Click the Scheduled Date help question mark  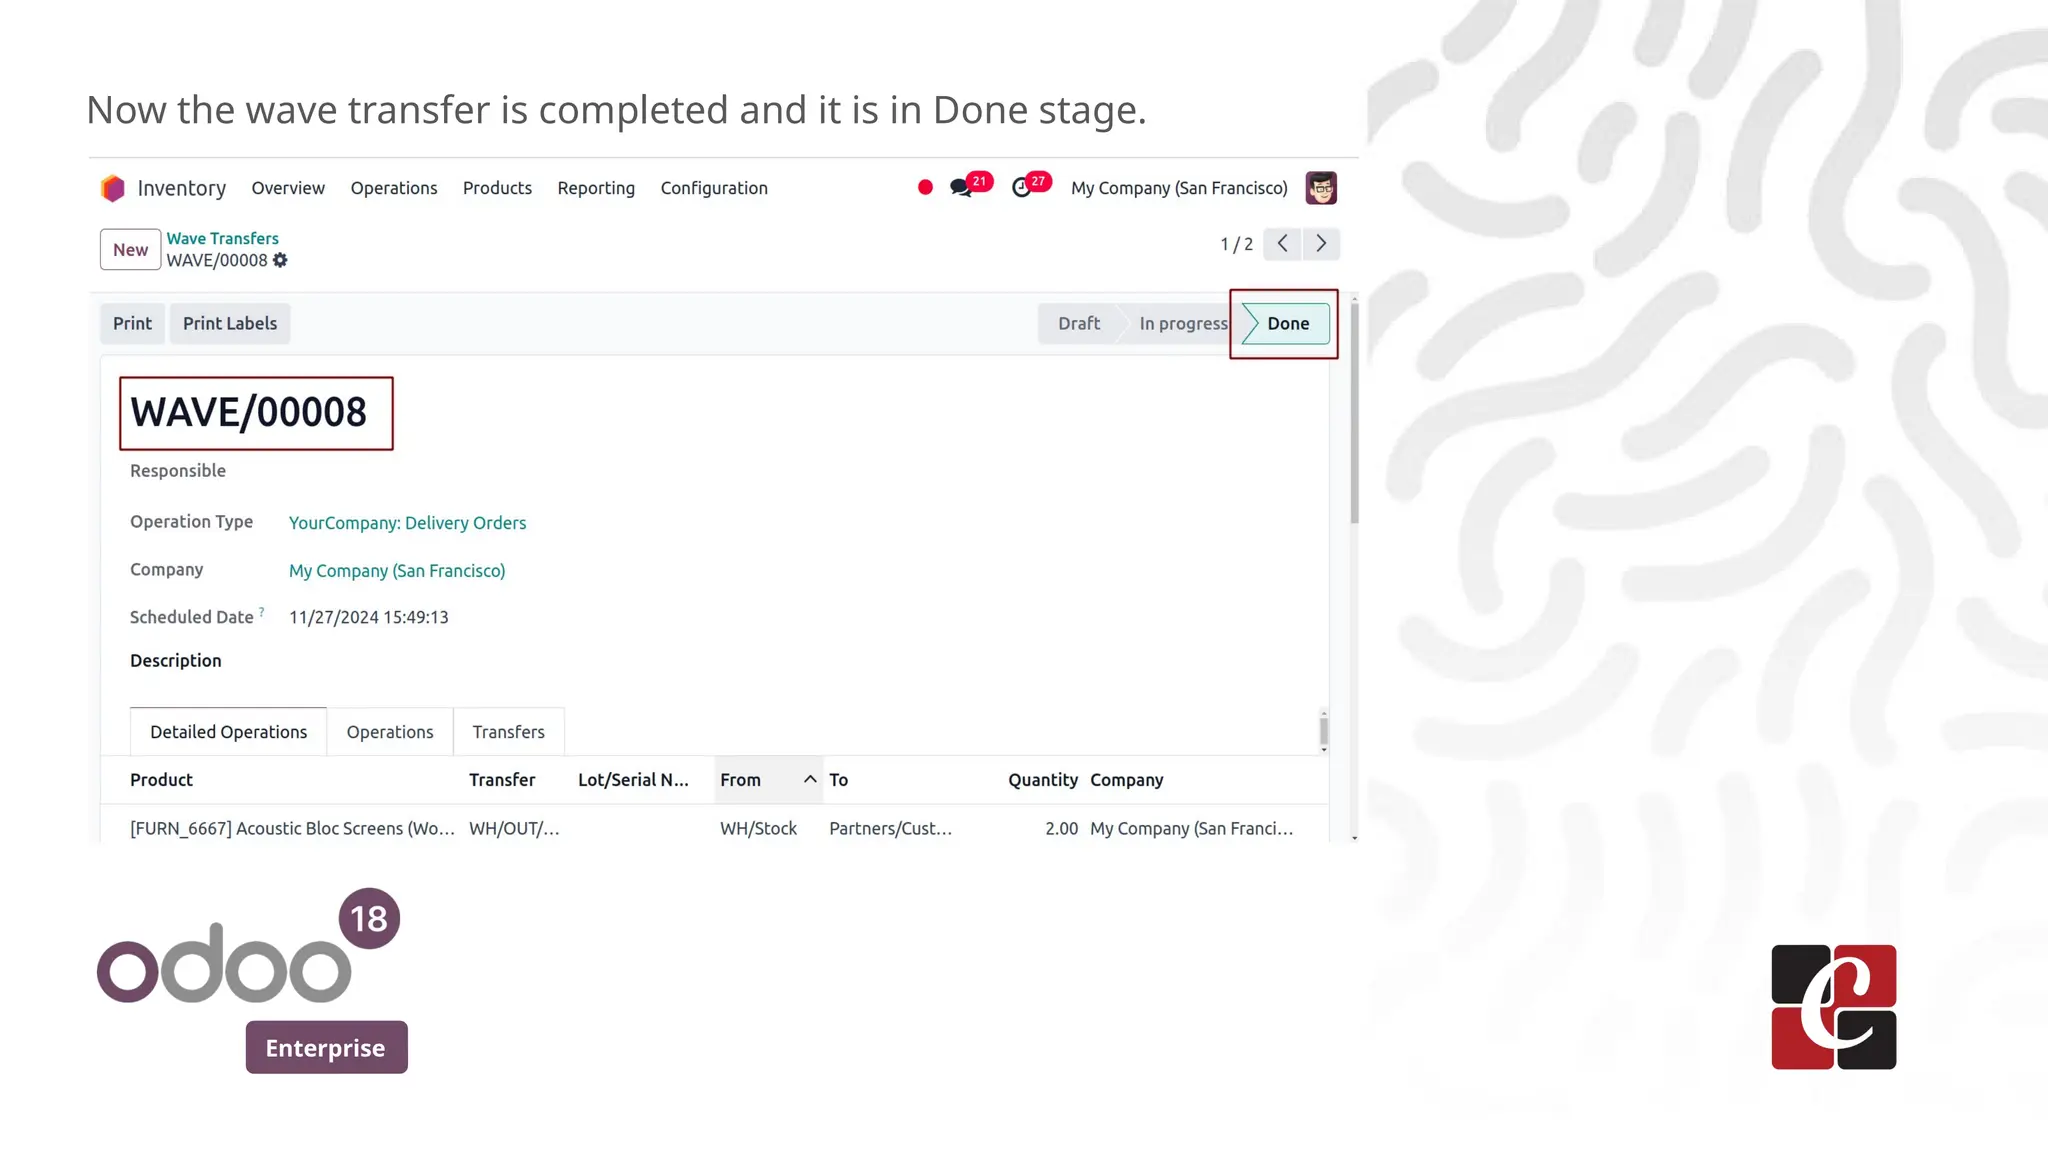click(262, 611)
